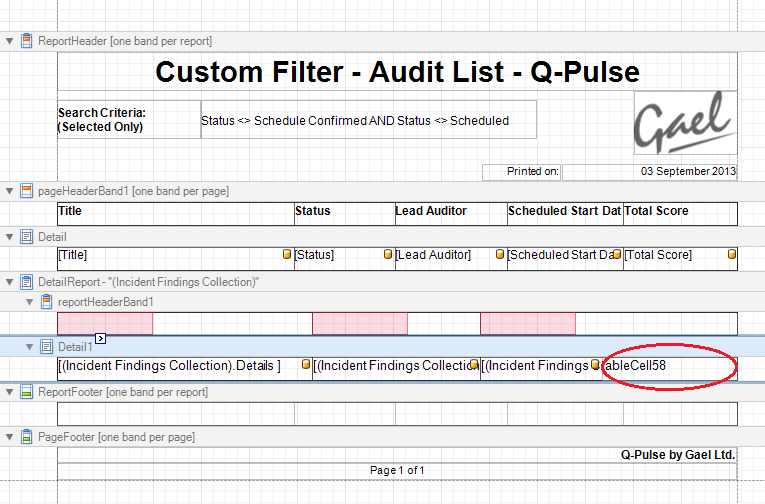Click the pageHeaderBand1 band icon
The image size is (765, 504).
pos(27,191)
